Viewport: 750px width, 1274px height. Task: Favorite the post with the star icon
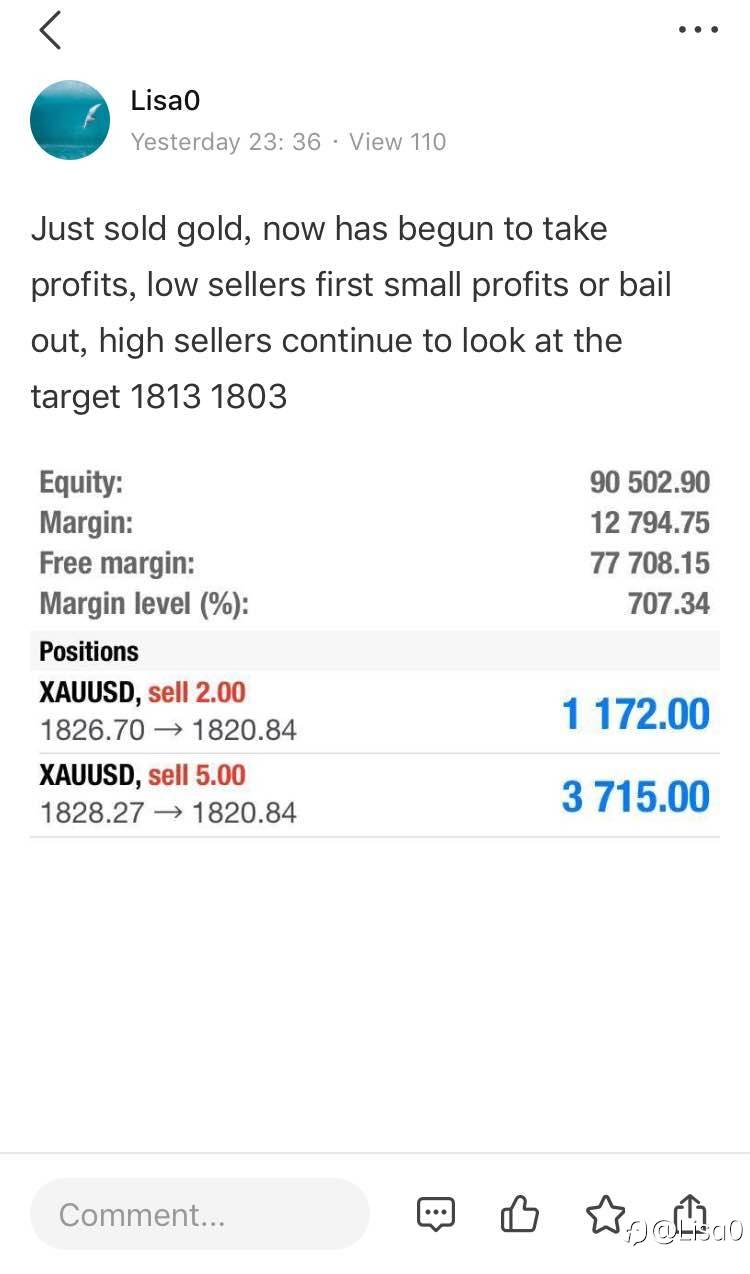(x=604, y=1214)
